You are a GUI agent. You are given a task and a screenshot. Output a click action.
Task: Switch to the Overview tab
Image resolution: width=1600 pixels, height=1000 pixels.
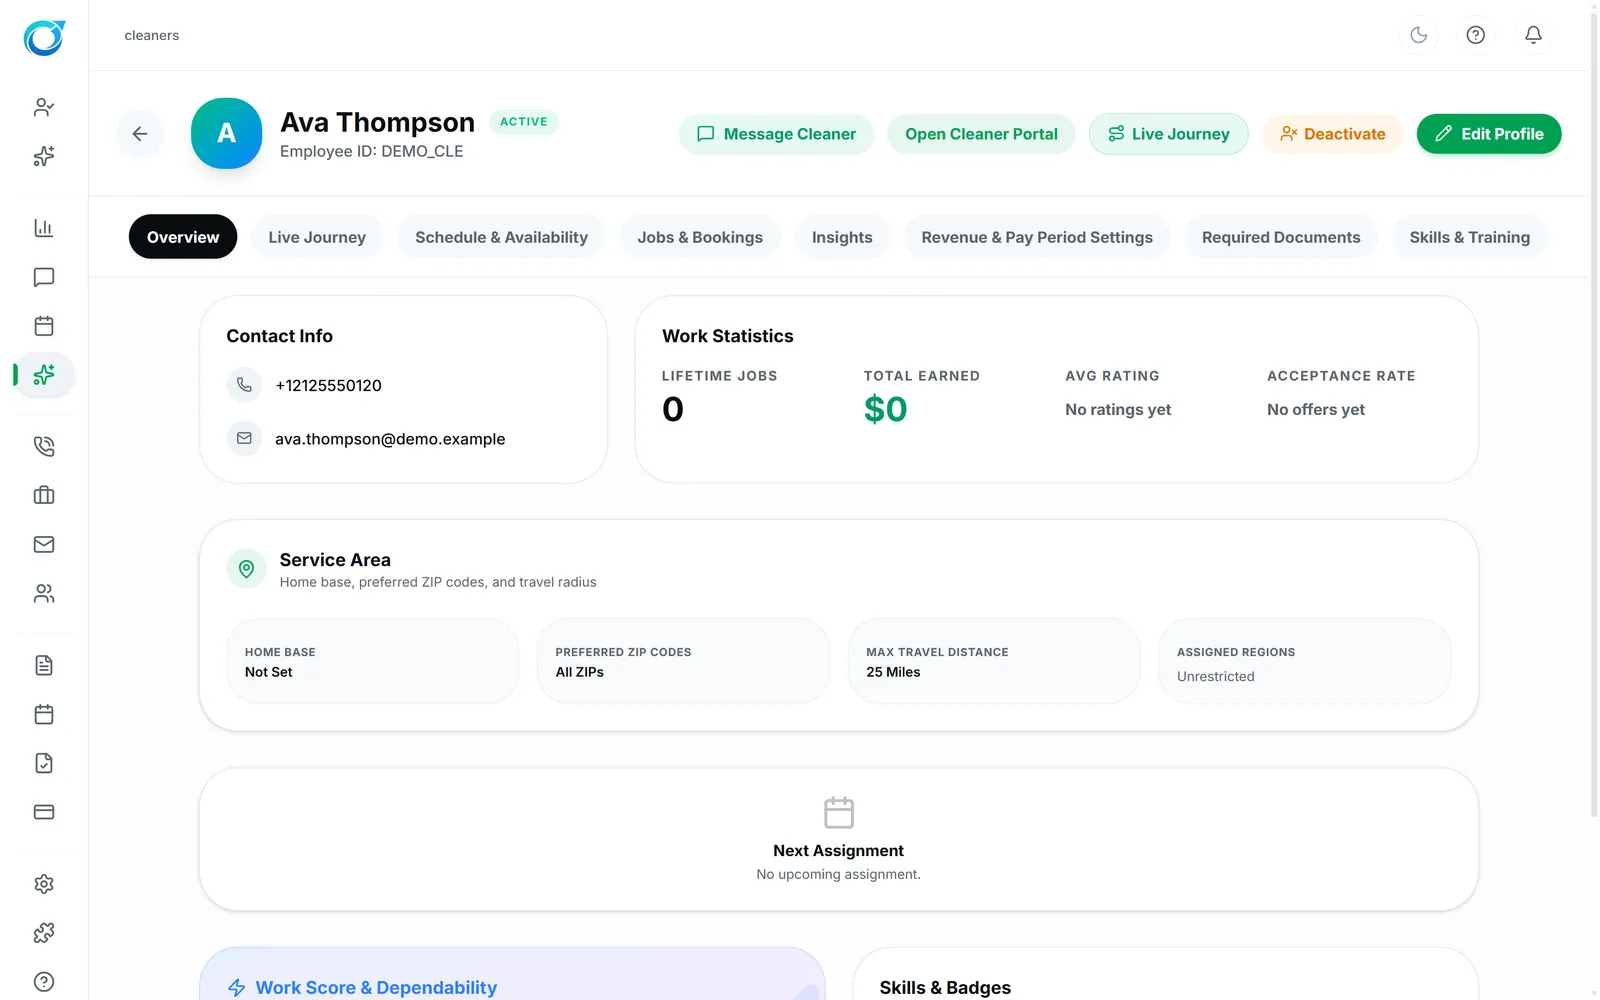(183, 237)
